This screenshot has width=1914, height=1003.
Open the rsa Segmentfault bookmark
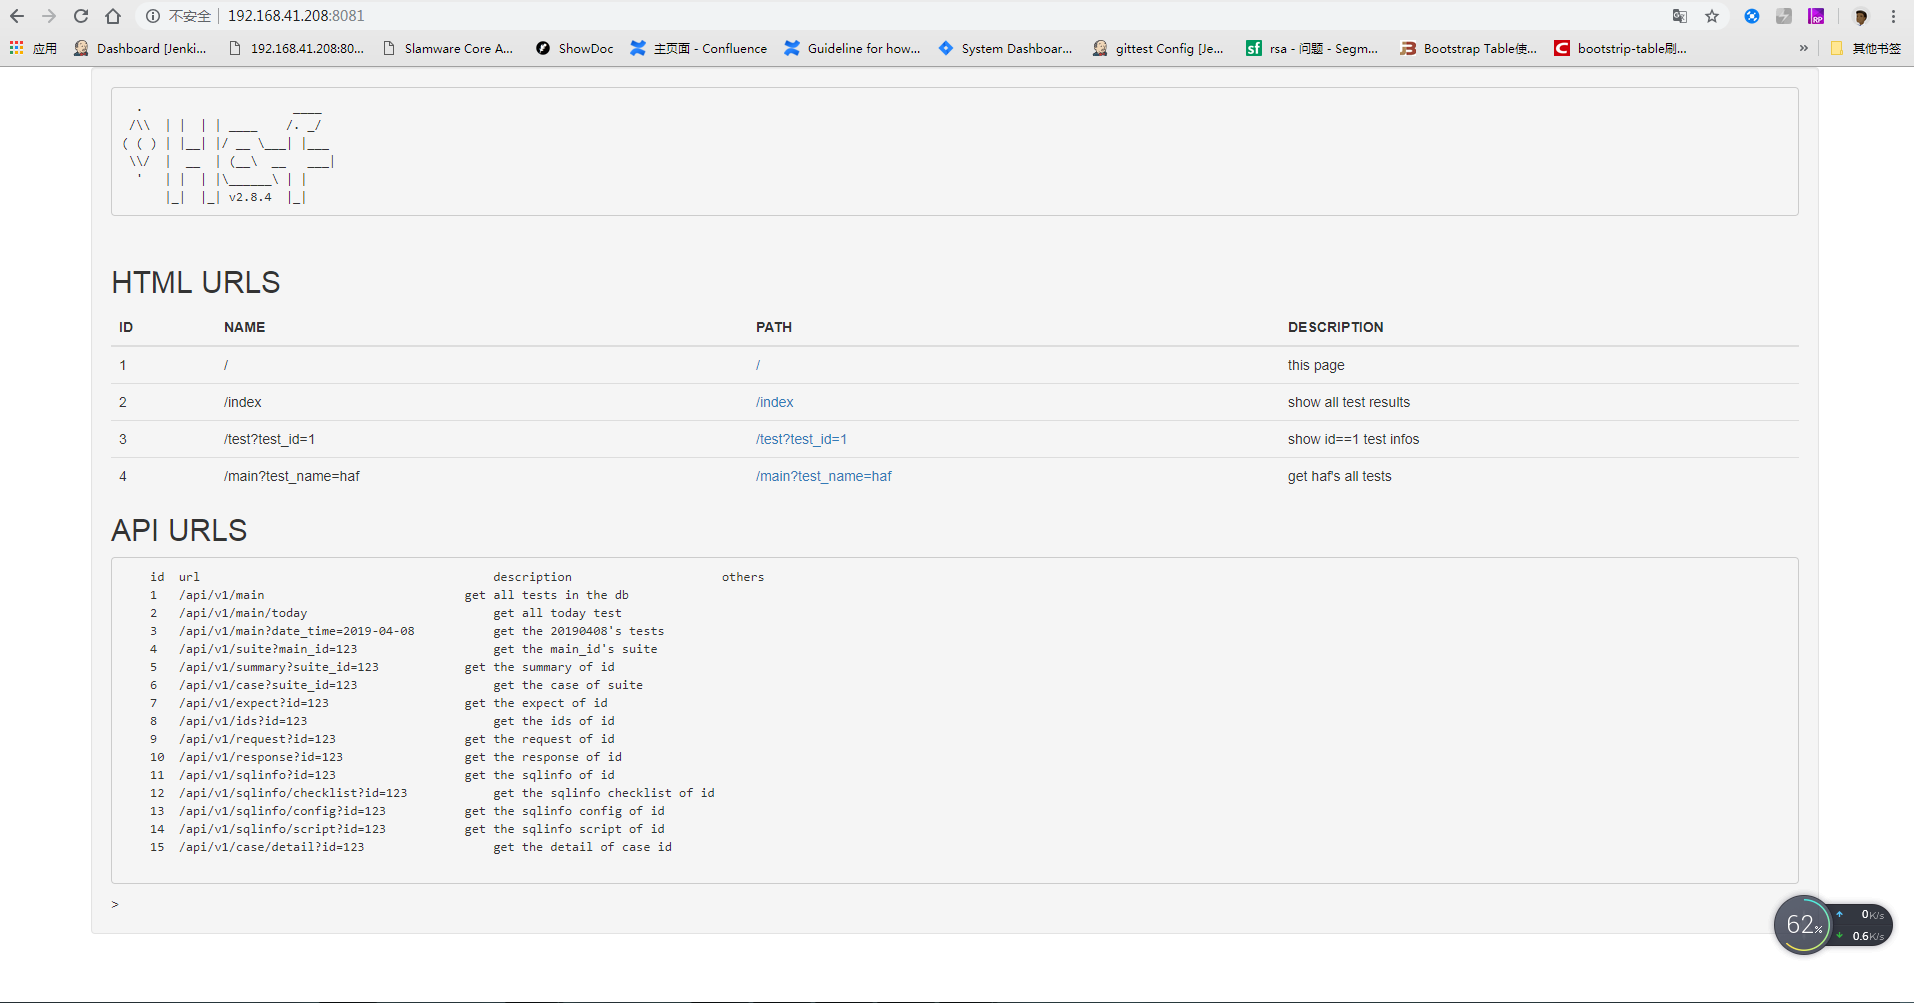tap(1312, 48)
